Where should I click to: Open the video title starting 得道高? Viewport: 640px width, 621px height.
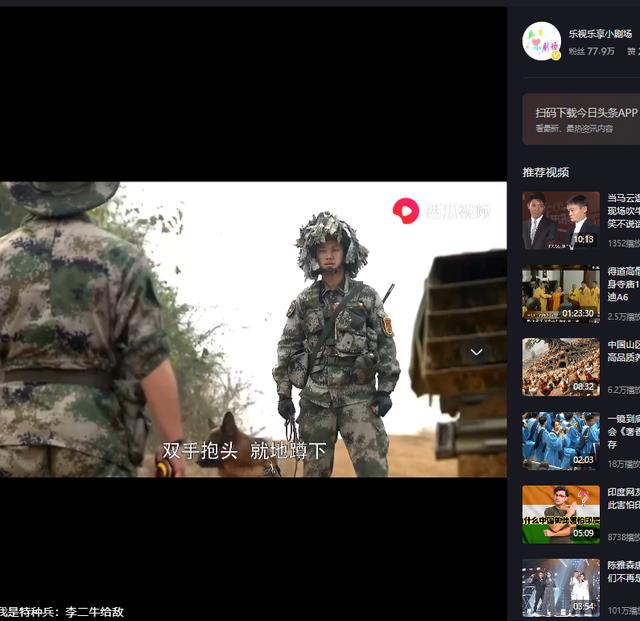pos(623,284)
